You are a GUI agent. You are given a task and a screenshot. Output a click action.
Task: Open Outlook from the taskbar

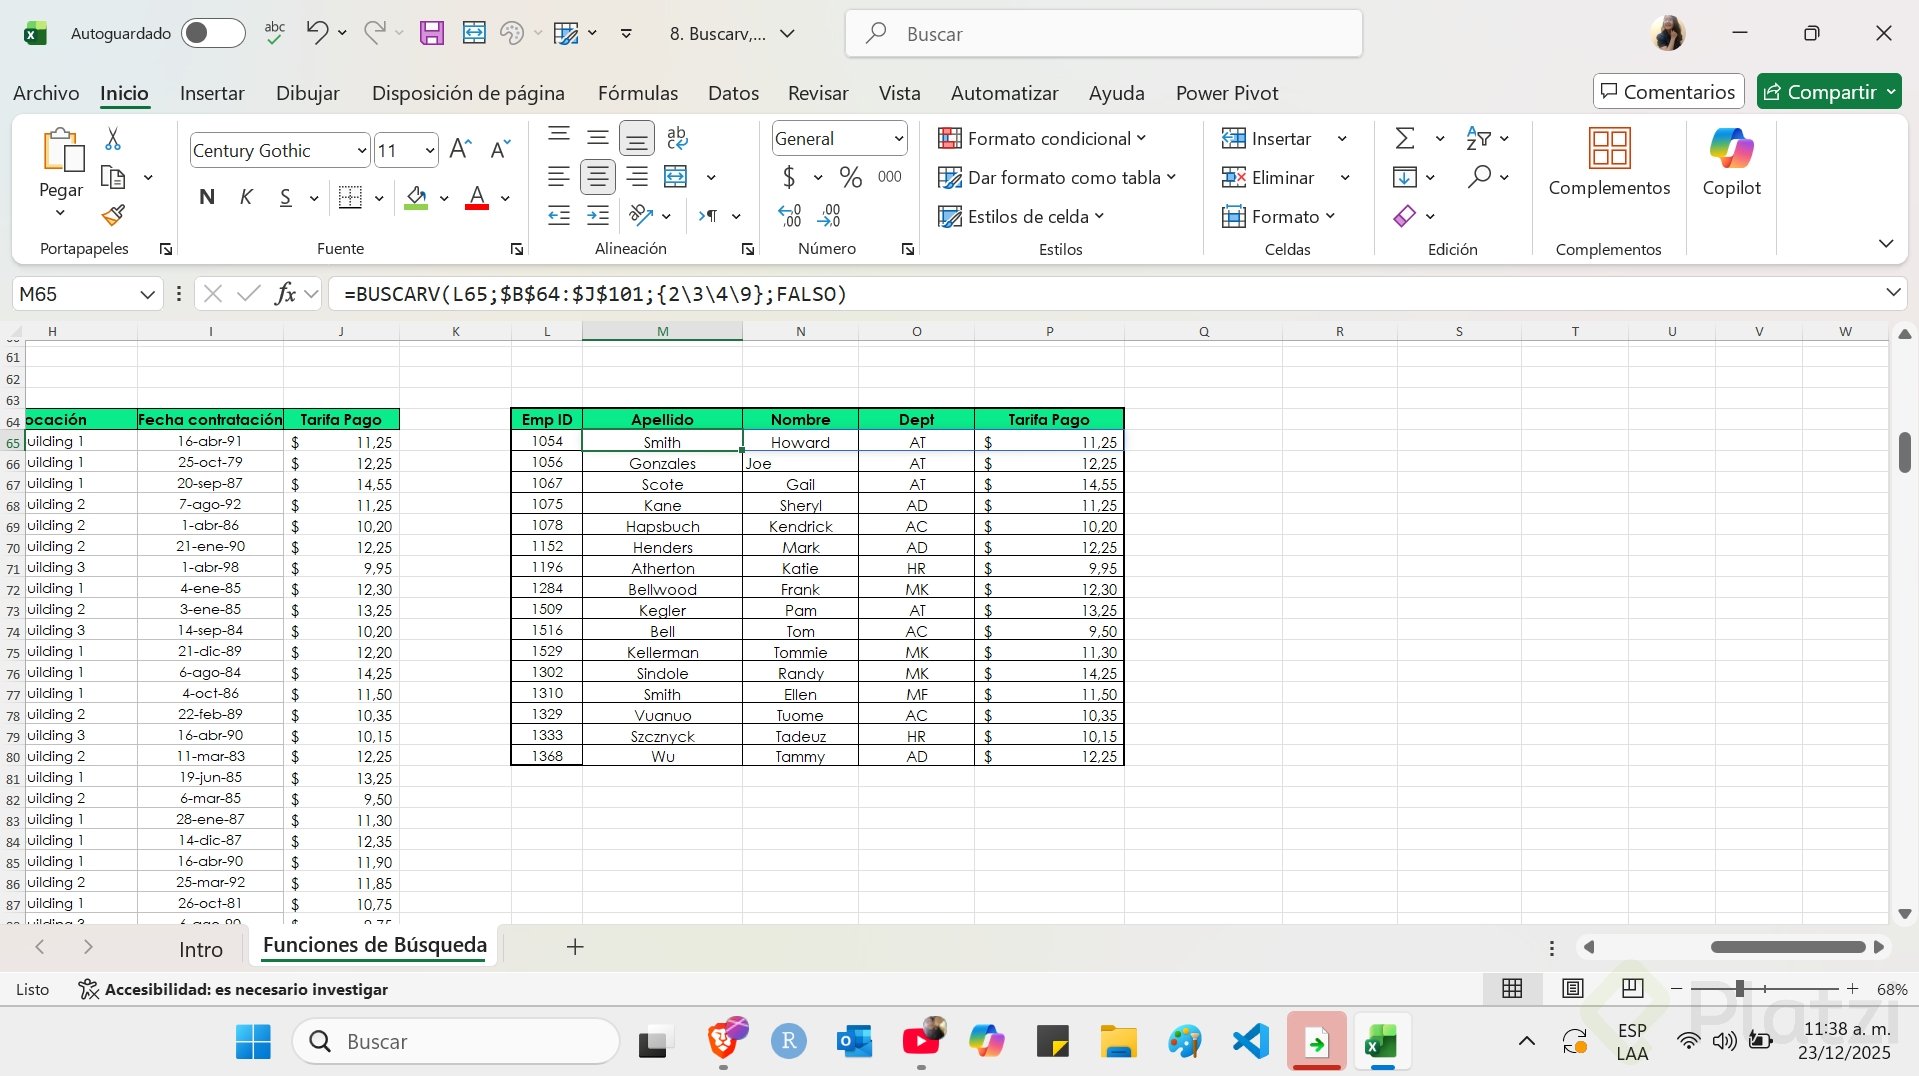tap(855, 1042)
